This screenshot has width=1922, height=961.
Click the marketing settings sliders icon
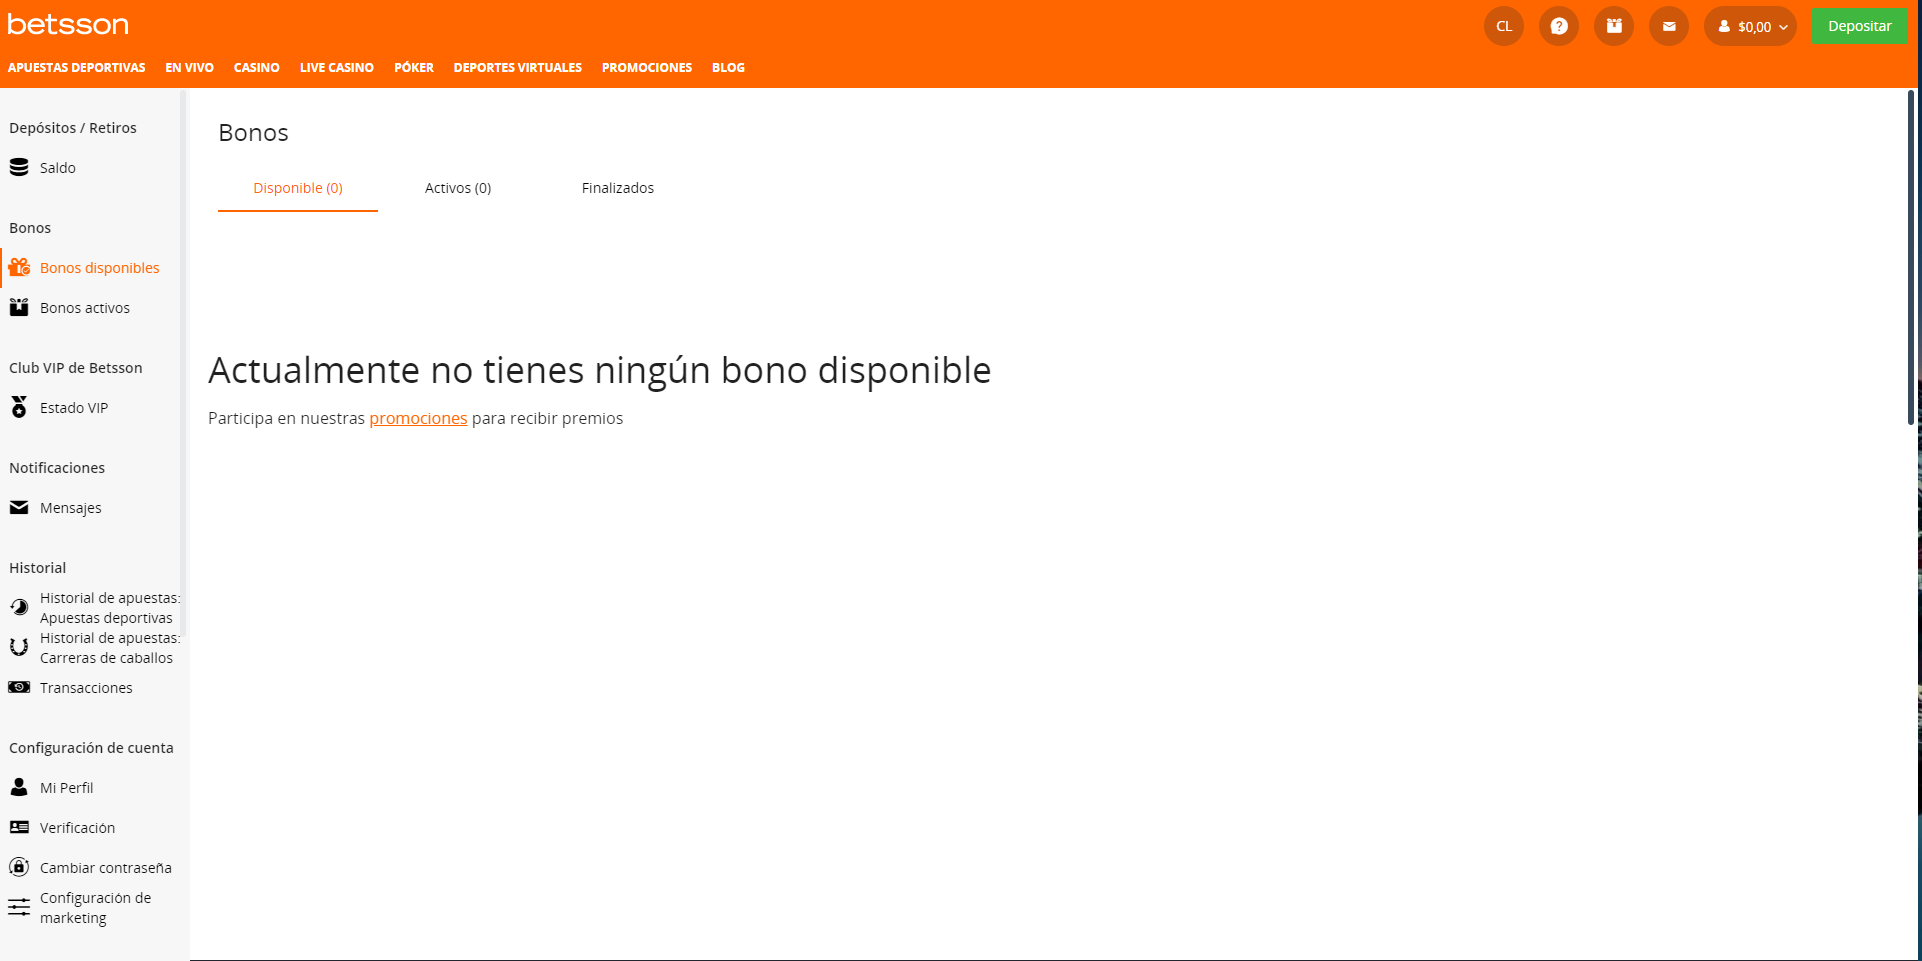pyautogui.click(x=19, y=907)
